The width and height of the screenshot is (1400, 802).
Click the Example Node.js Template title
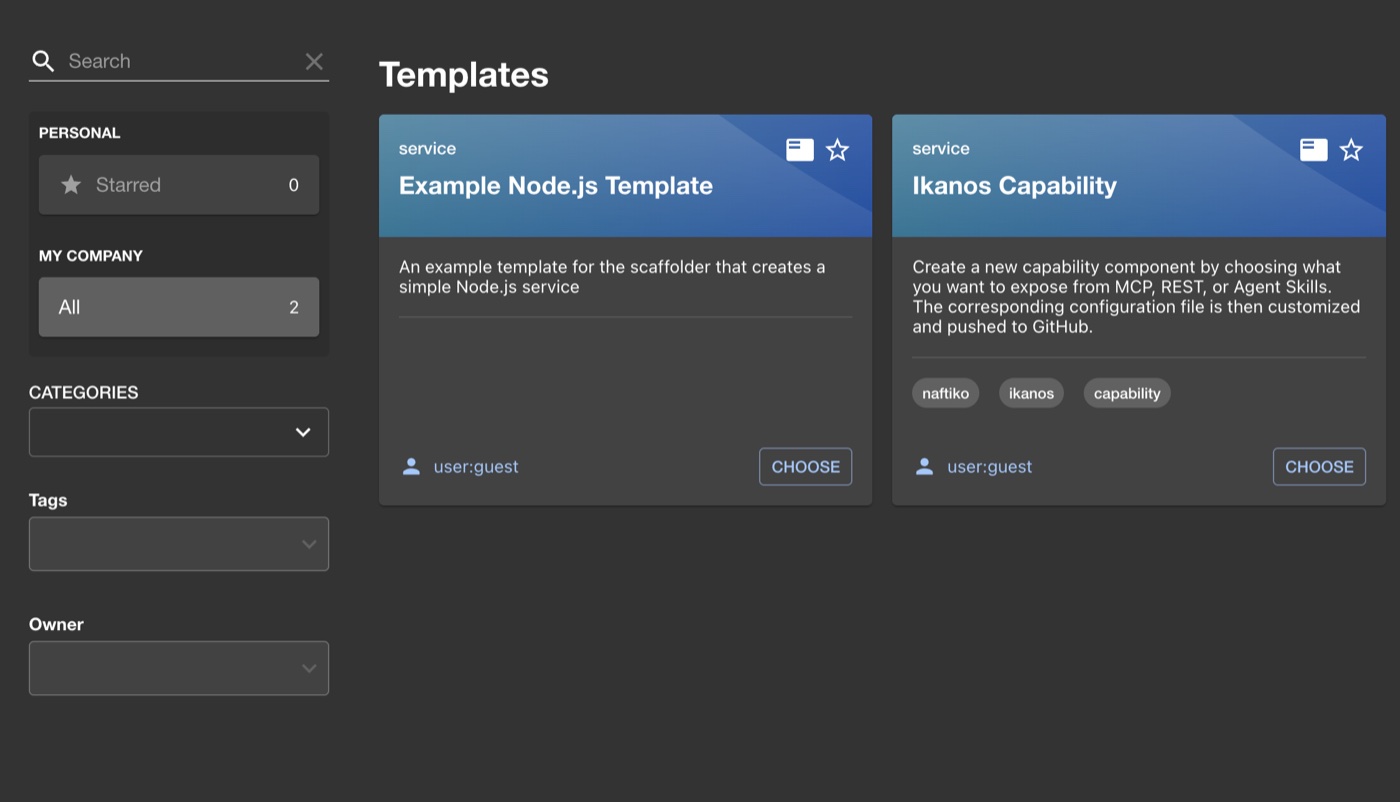coord(556,186)
